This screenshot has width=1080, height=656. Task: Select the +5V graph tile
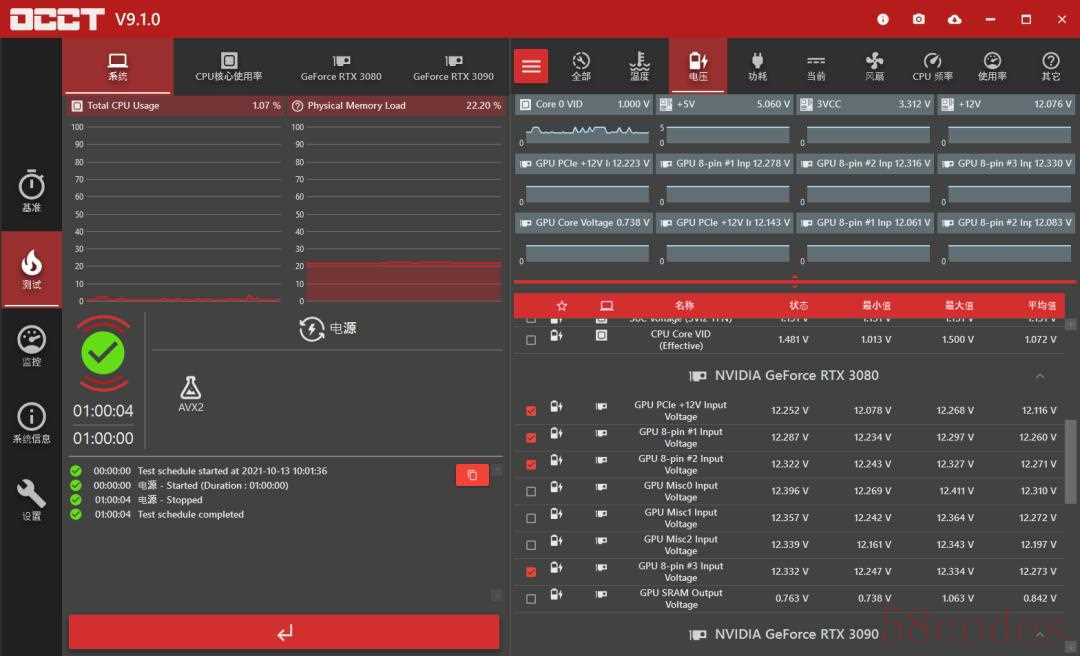tap(725, 122)
